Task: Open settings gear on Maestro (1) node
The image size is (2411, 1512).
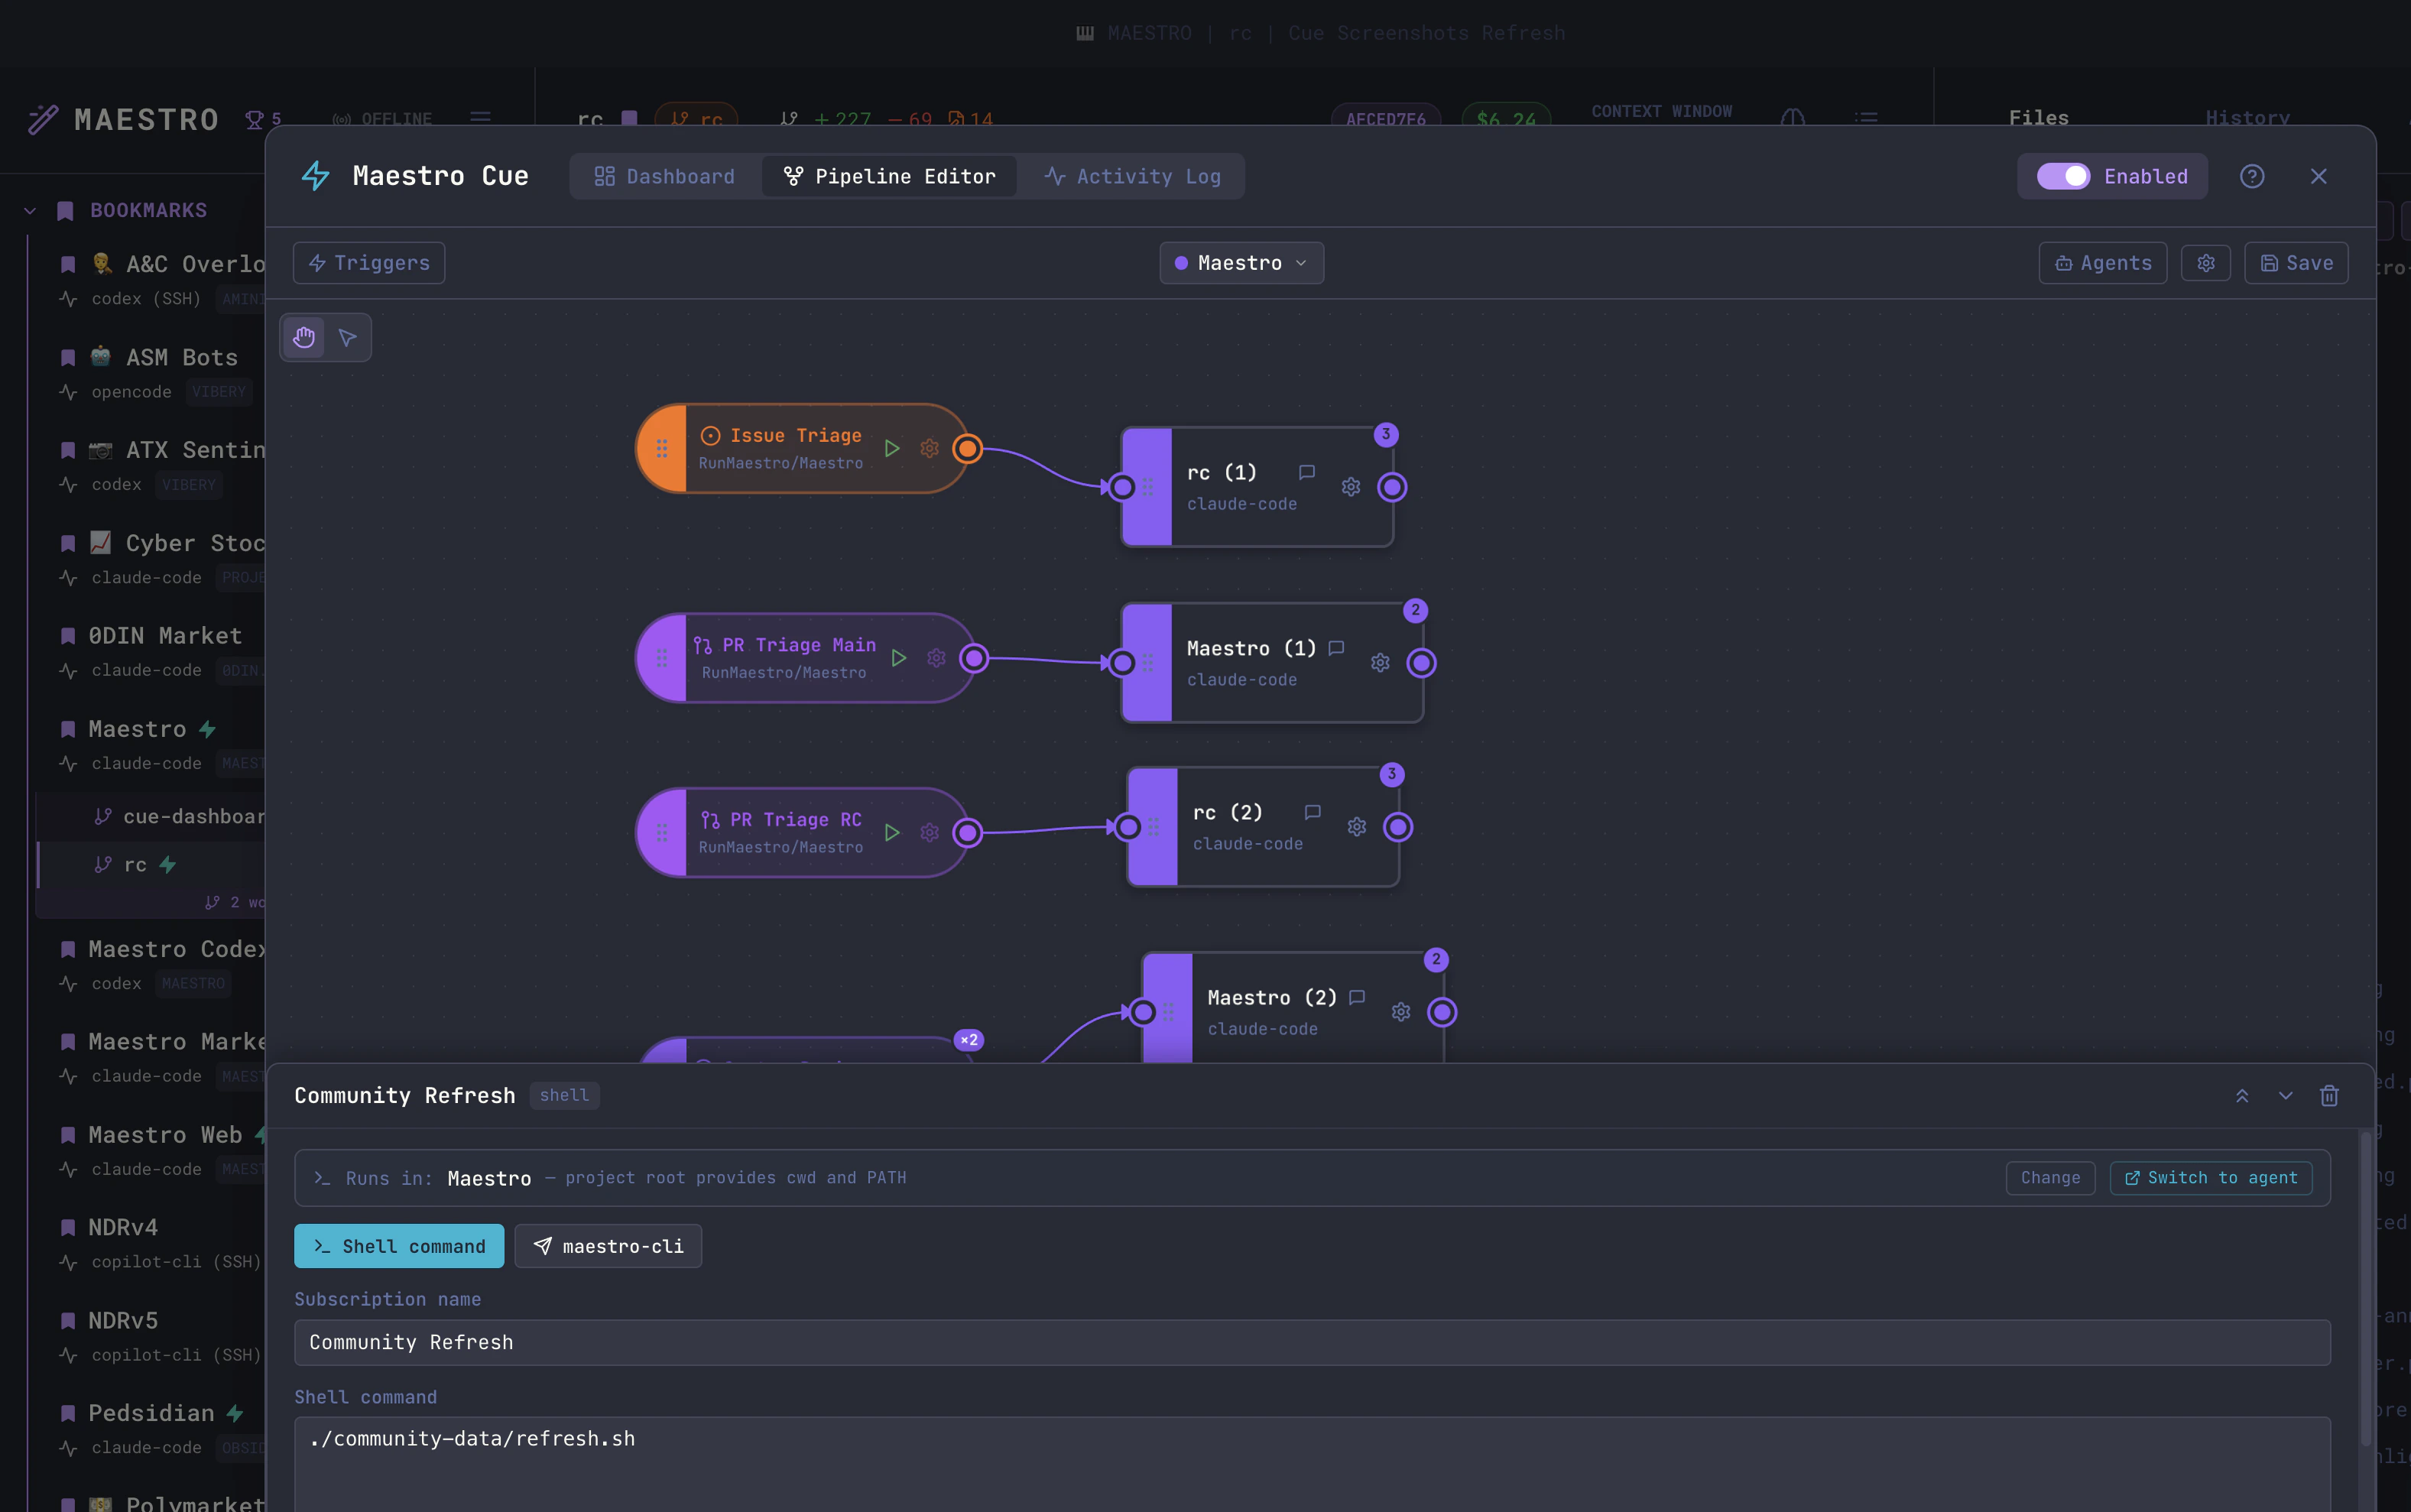Action: click(x=1380, y=663)
